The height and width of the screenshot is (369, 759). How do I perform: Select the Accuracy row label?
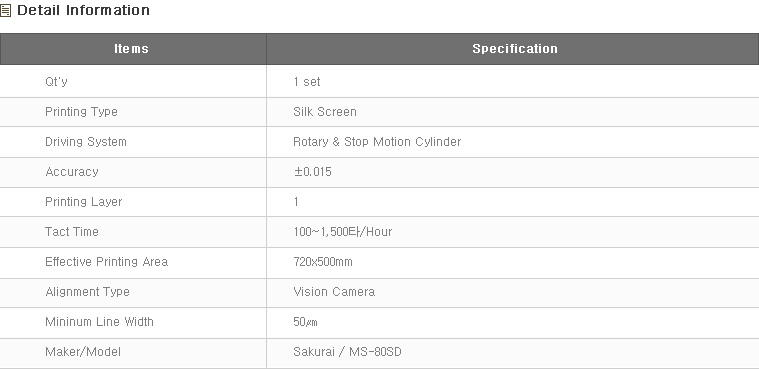click(x=72, y=172)
